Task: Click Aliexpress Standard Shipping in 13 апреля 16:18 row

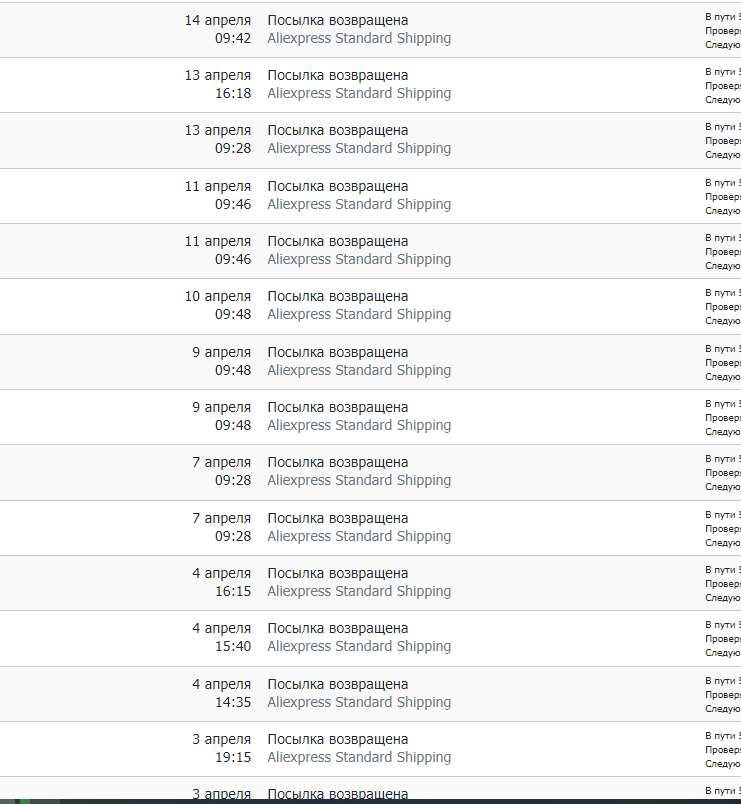Action: tap(359, 93)
